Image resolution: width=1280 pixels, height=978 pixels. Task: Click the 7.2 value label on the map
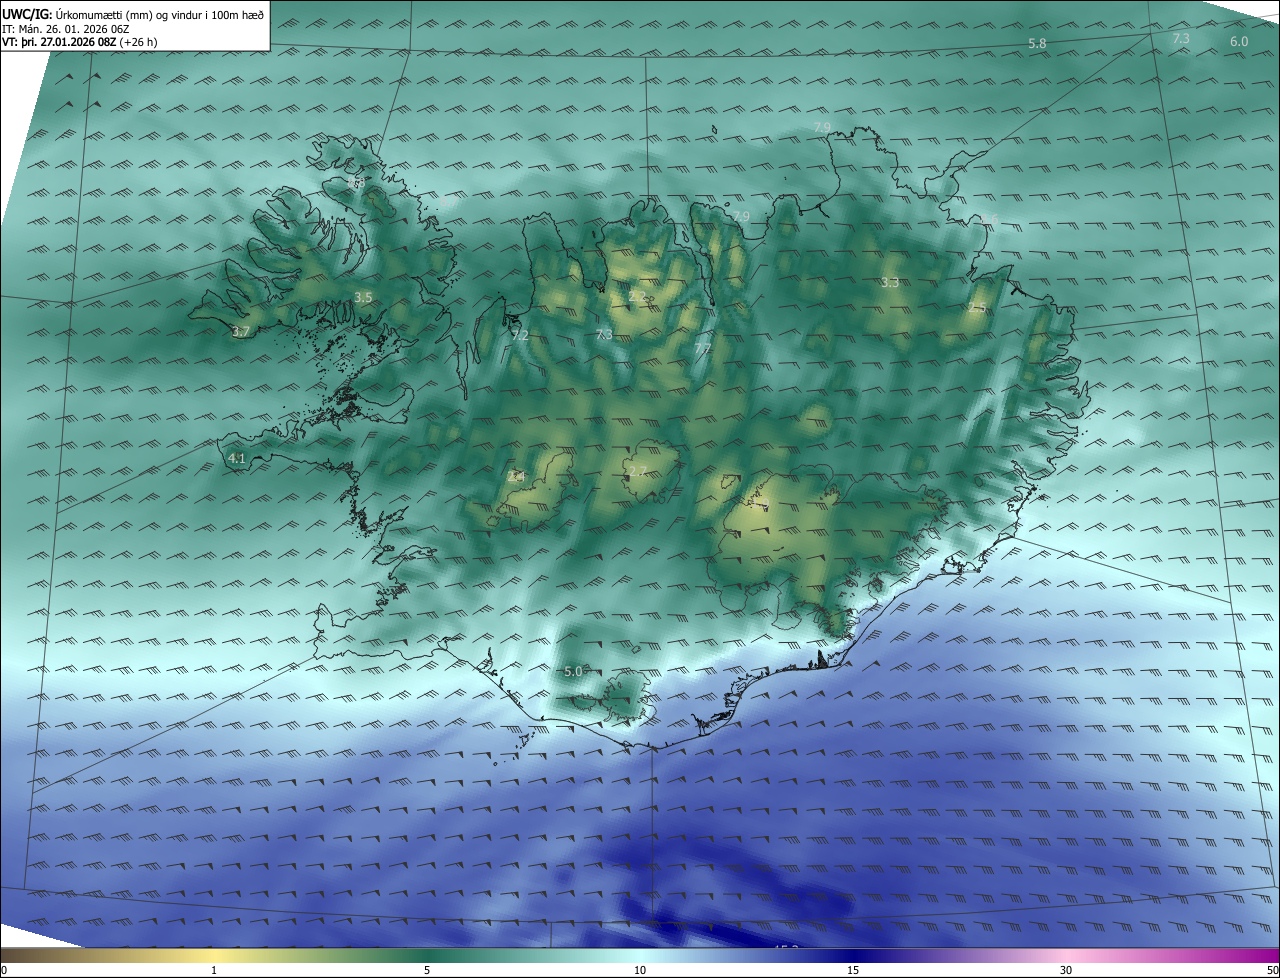[520, 335]
